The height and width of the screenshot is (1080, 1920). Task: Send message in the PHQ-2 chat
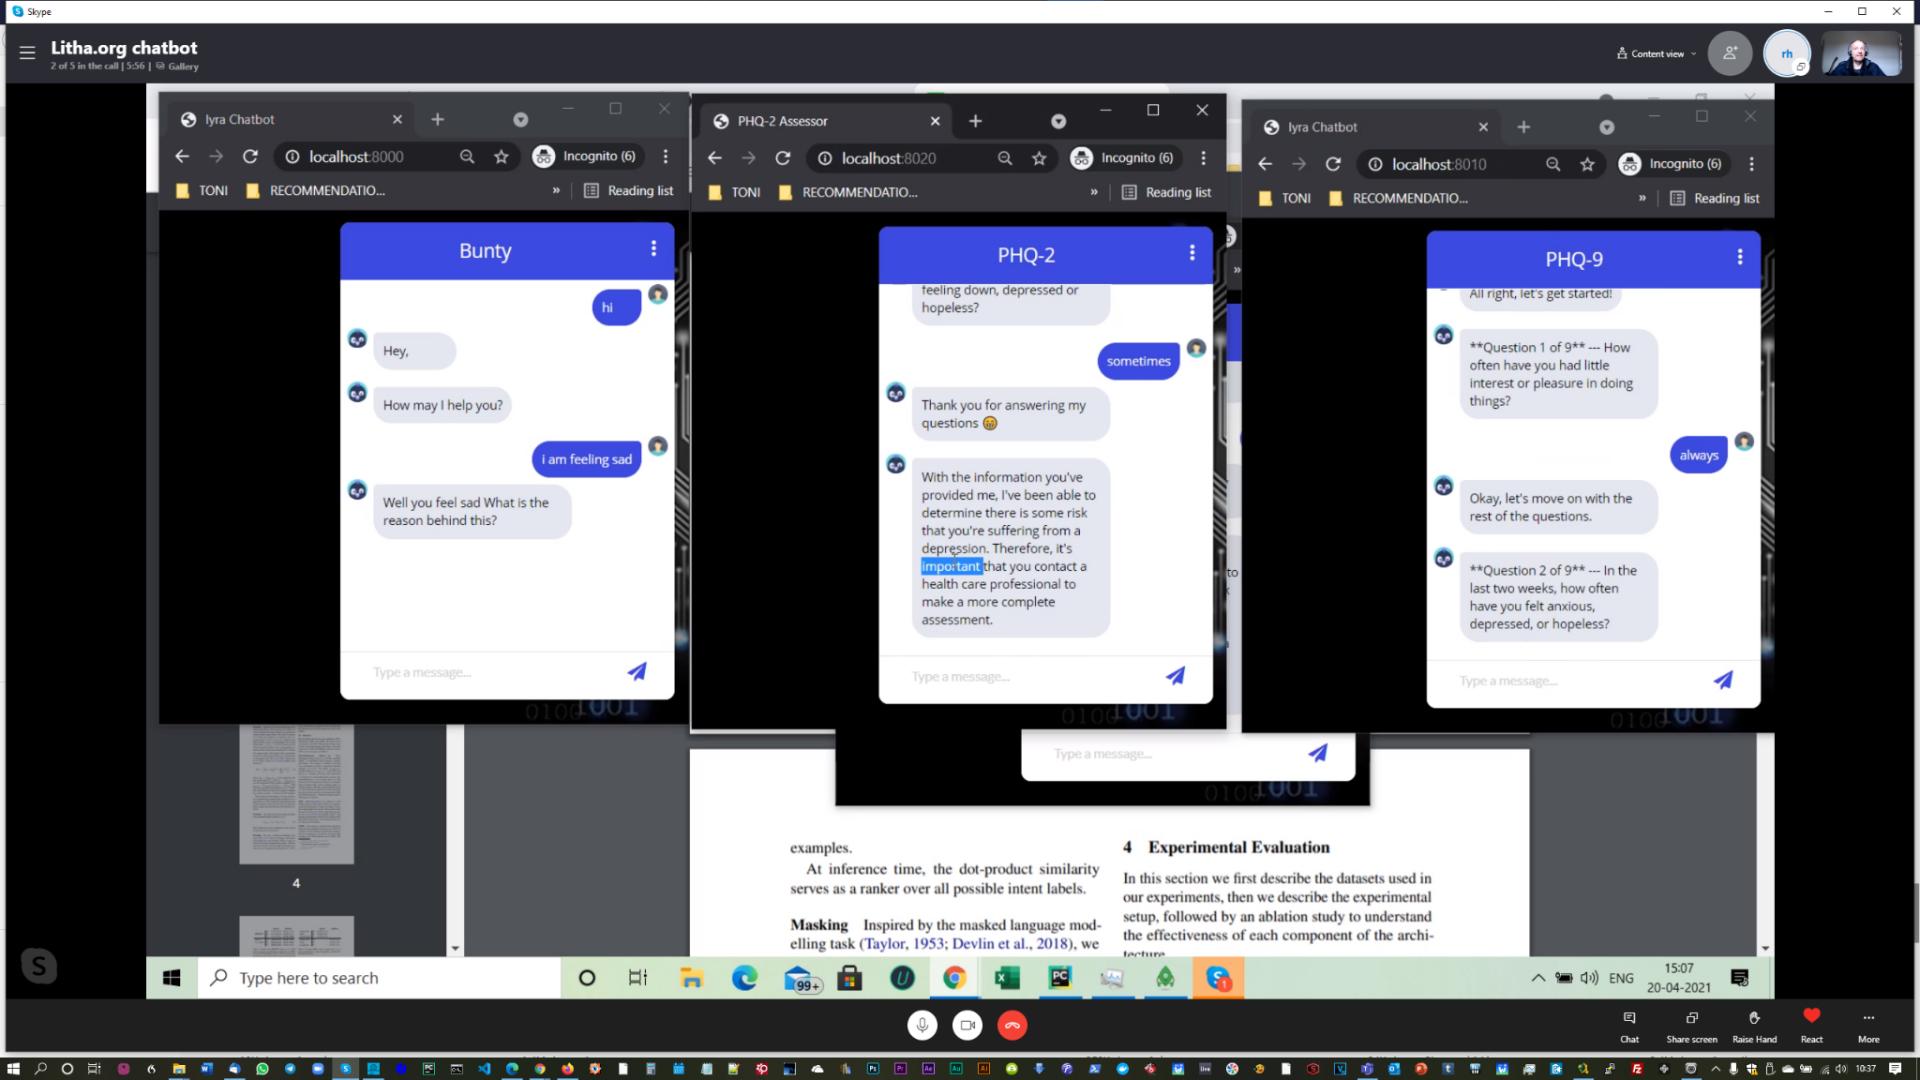point(1175,676)
